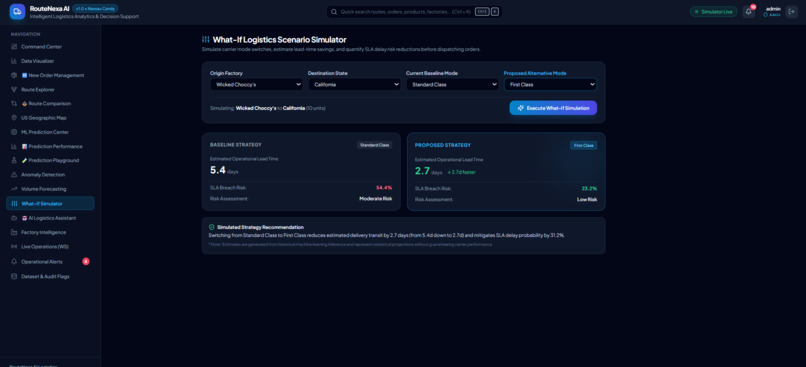This screenshot has width=806, height=367.
Task: Open Prediction Performance page
Action: click(x=50, y=146)
